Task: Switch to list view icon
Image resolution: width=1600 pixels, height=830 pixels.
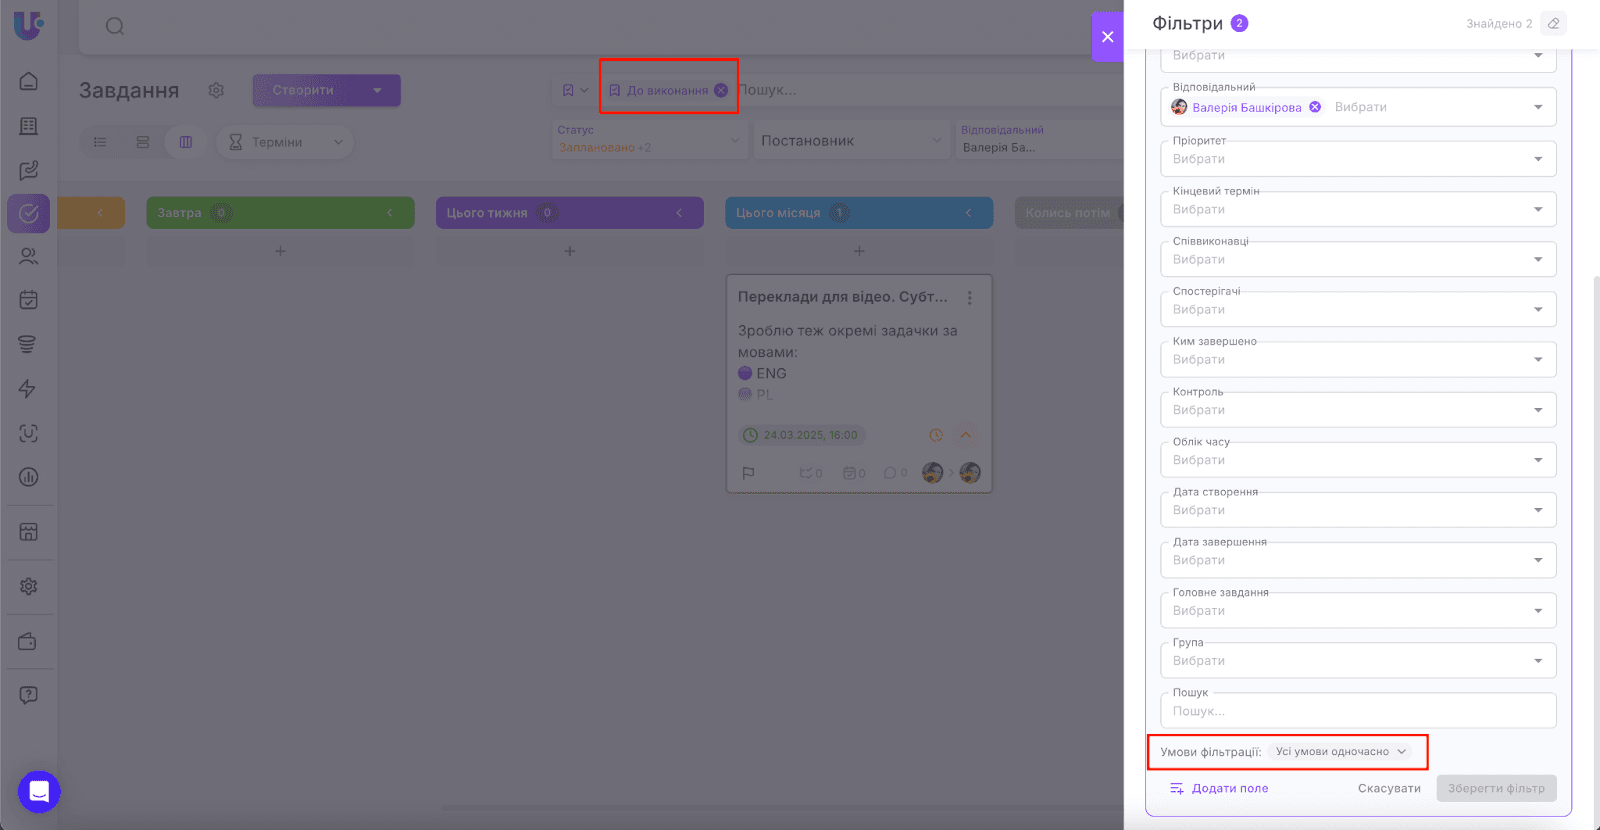Action: coord(100,142)
